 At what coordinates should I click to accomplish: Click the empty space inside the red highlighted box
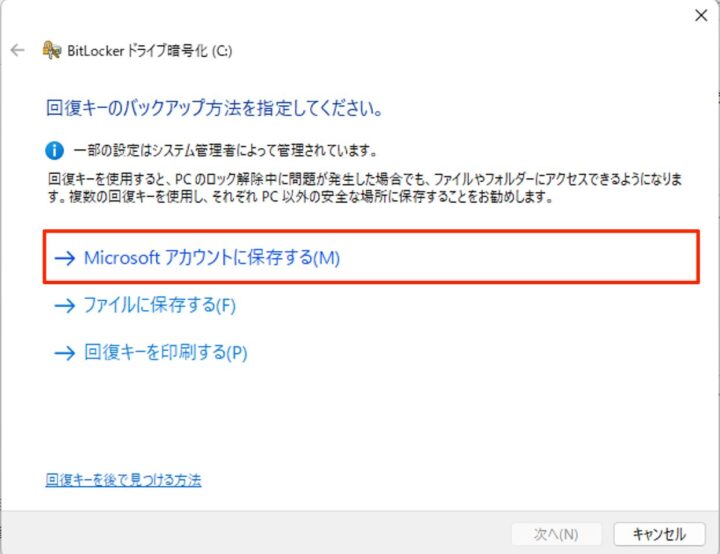pos(519,257)
